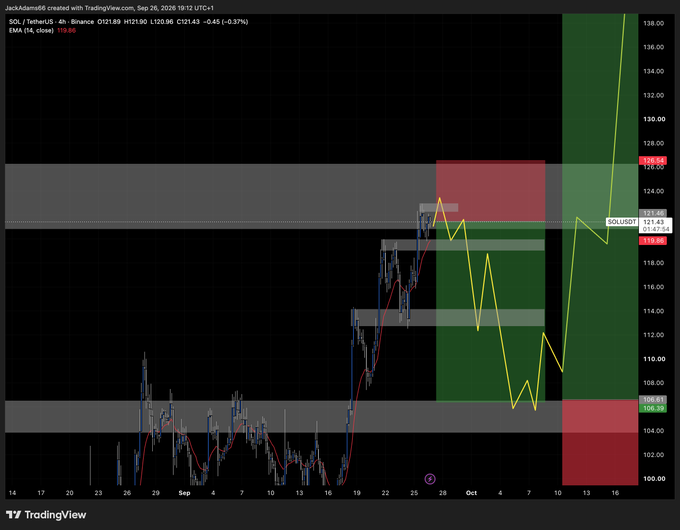Click the 116.00 price axis label
Image resolution: width=680 pixels, height=530 pixels.
[654, 287]
